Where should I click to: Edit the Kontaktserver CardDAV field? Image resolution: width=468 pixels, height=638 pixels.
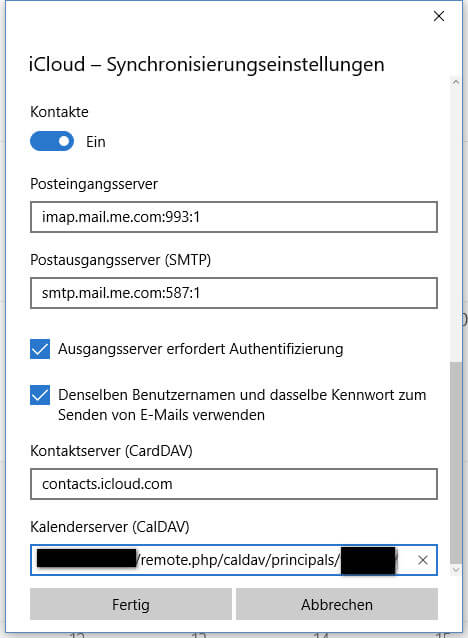click(234, 484)
